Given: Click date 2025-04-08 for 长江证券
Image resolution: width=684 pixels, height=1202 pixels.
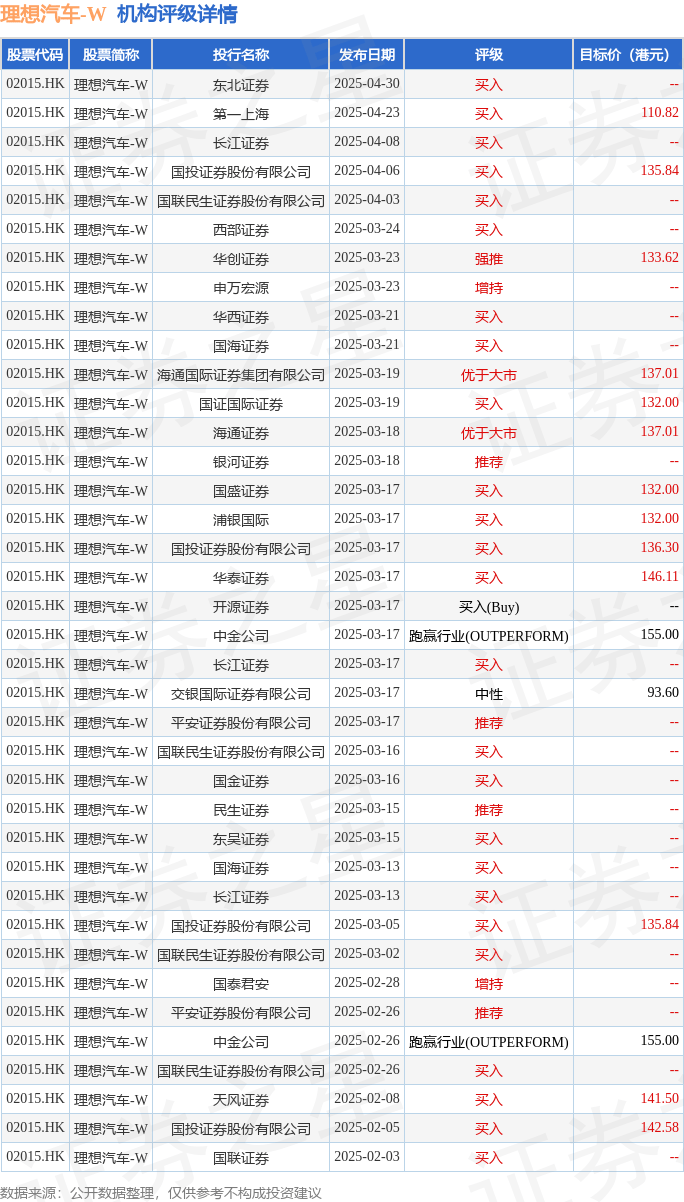Looking at the screenshot, I should click(x=367, y=142).
